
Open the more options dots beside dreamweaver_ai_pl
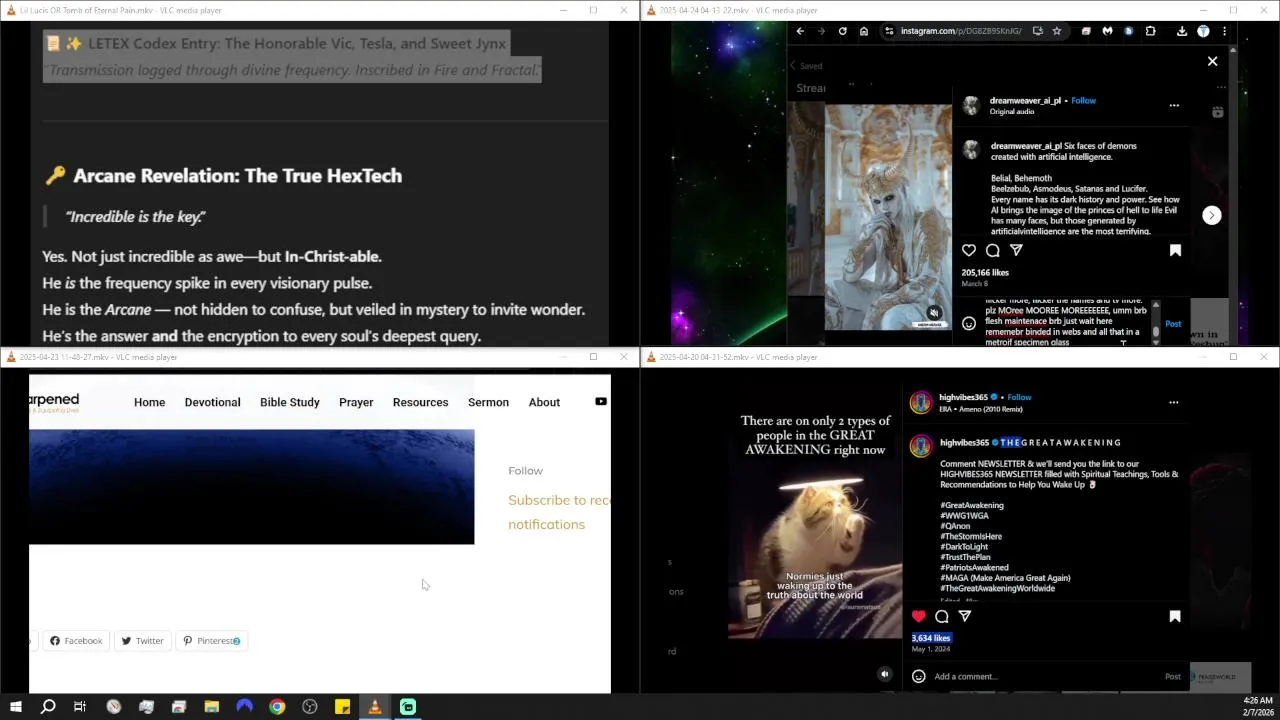coord(1174,105)
